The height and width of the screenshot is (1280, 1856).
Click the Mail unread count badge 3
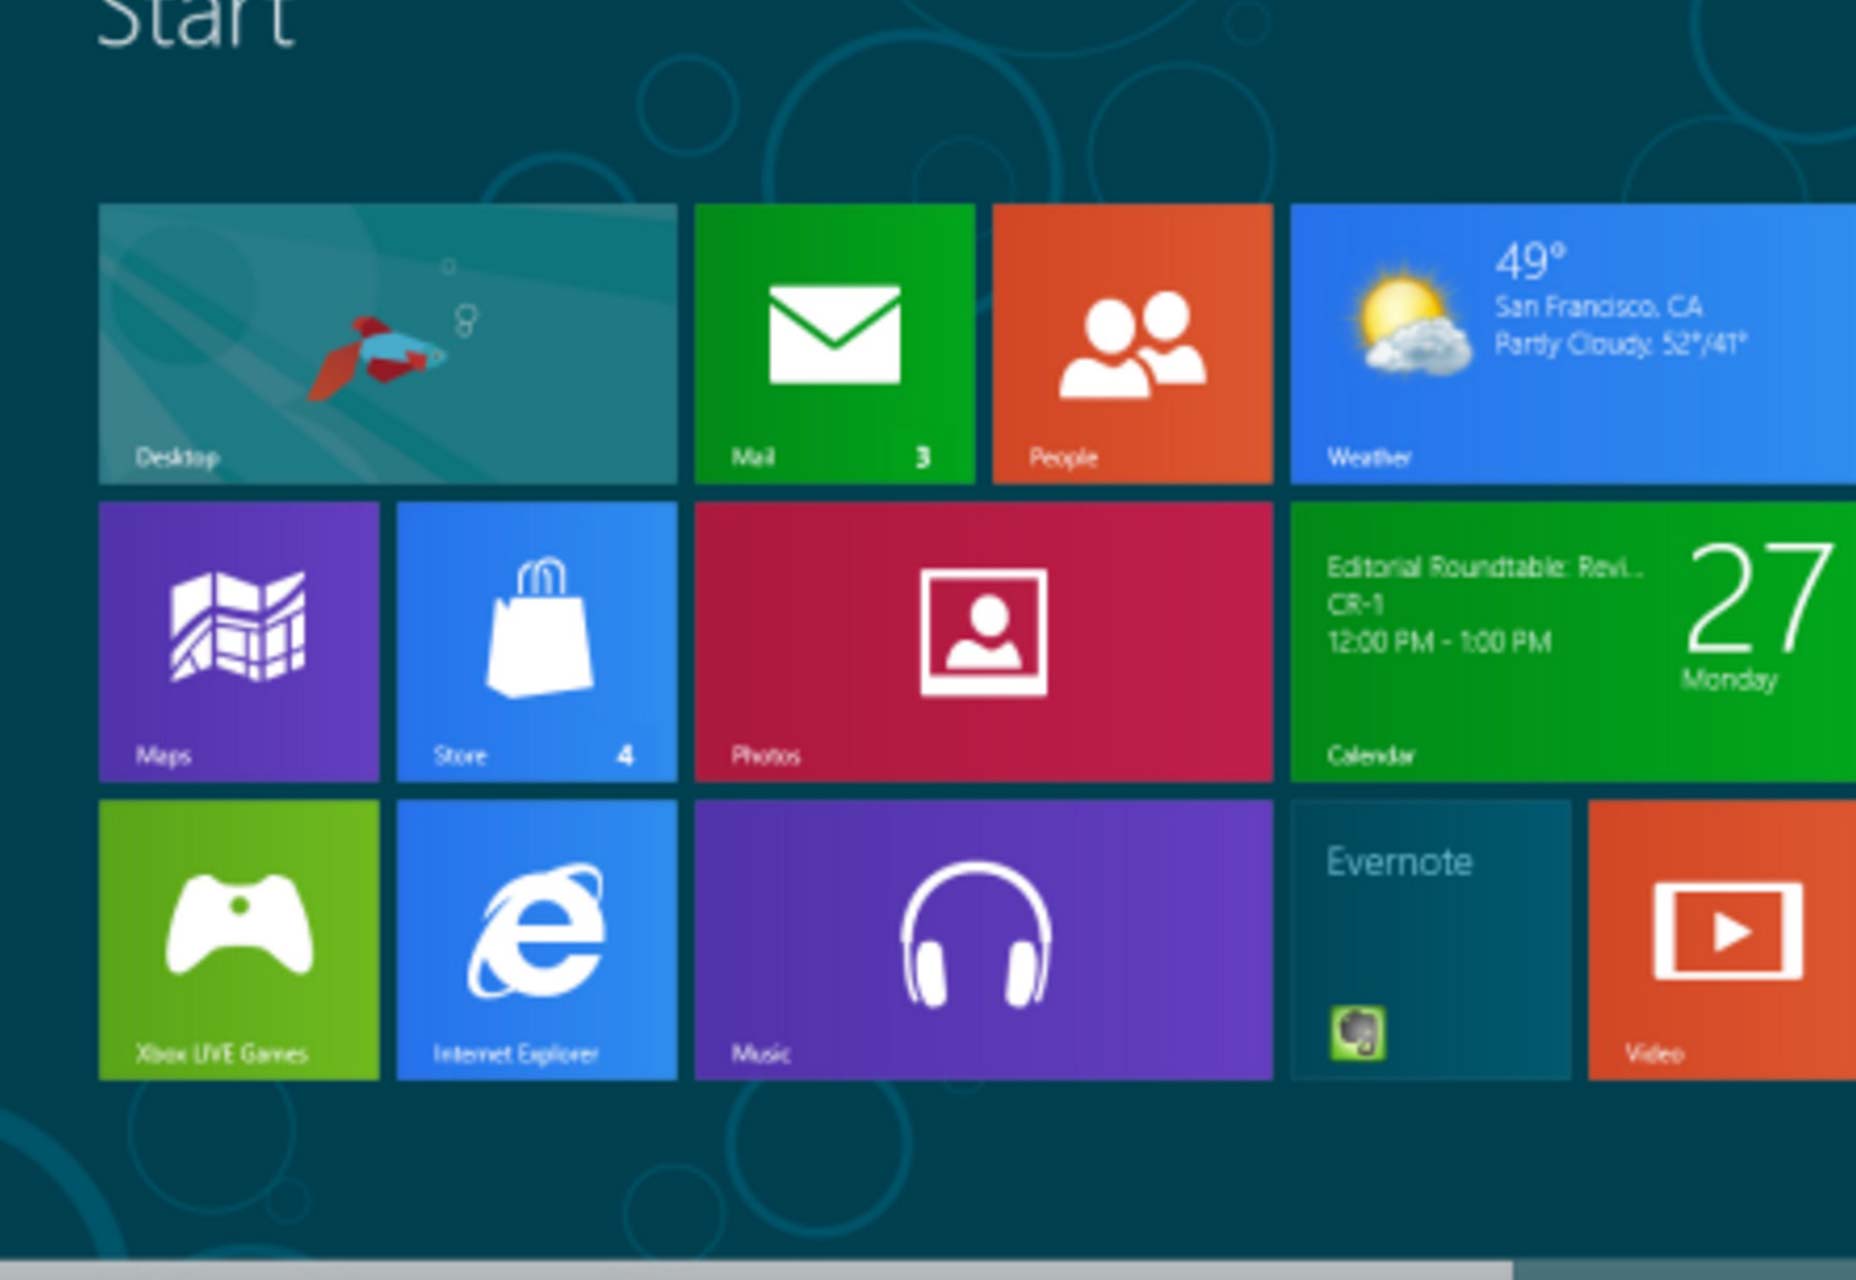pos(922,457)
